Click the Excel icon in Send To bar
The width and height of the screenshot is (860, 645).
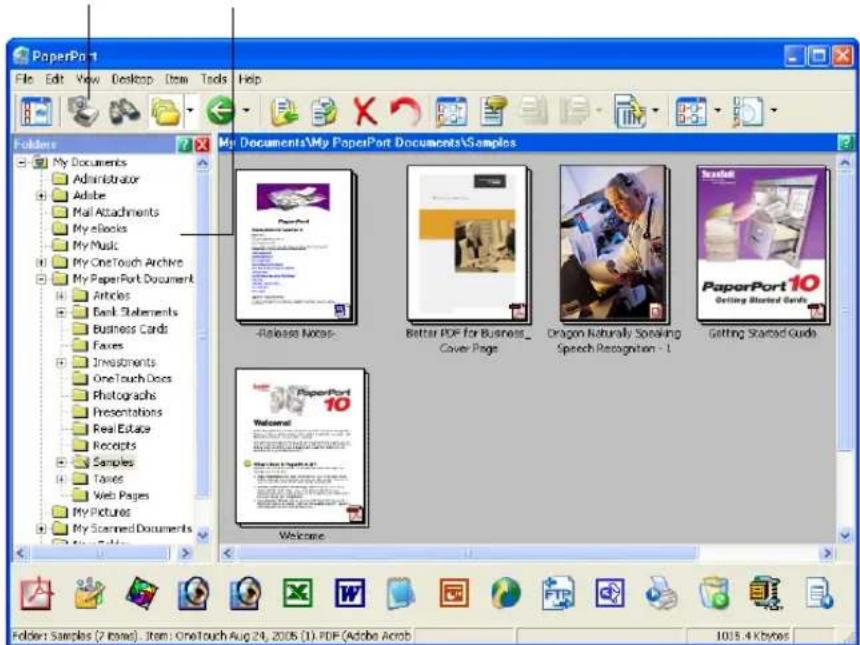tap(298, 594)
